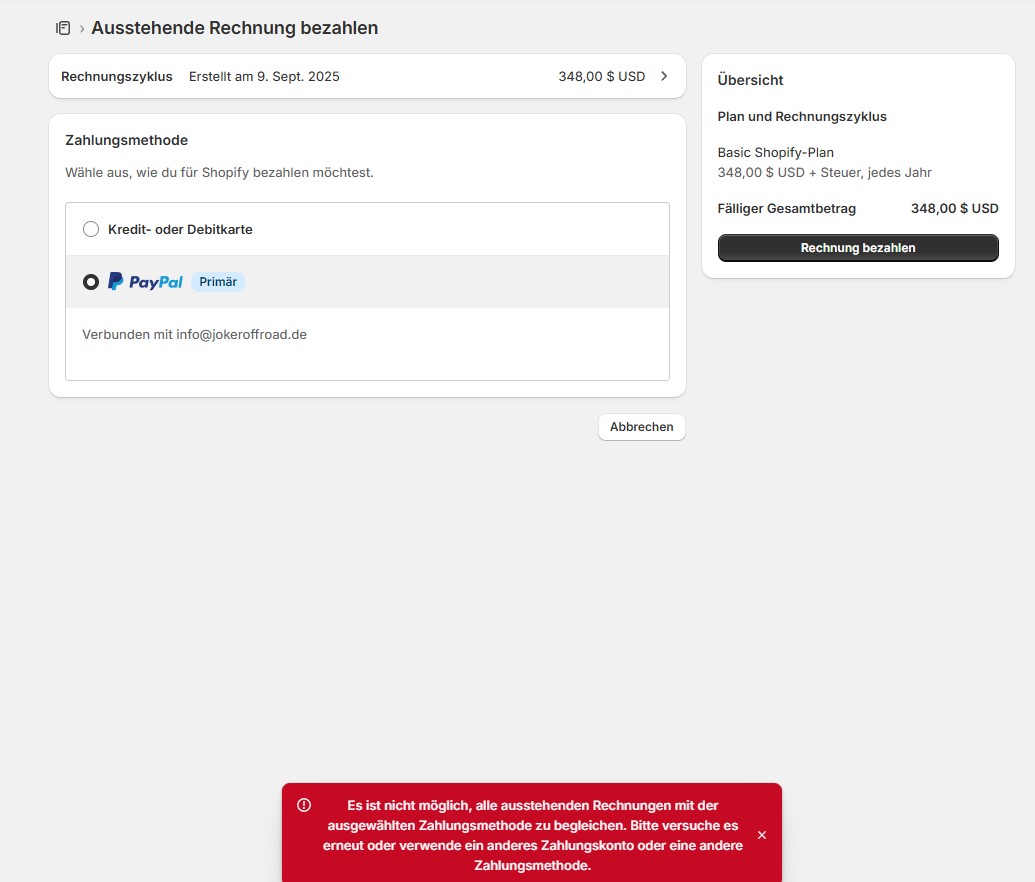Screen dimensions: 1035x882
Task: Expand the Rechnungszyklus row with the chevron arrow
Action: tap(664, 76)
